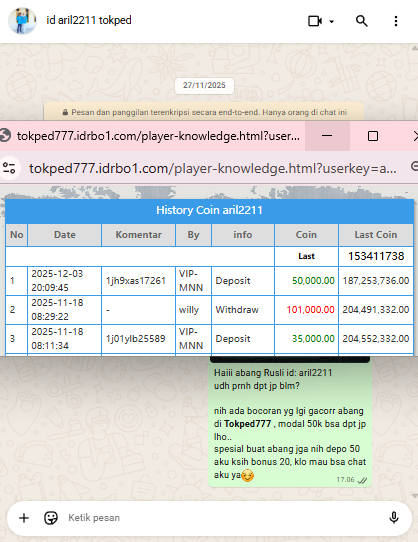Select the comment code 1j01ylb25589

[136, 339]
